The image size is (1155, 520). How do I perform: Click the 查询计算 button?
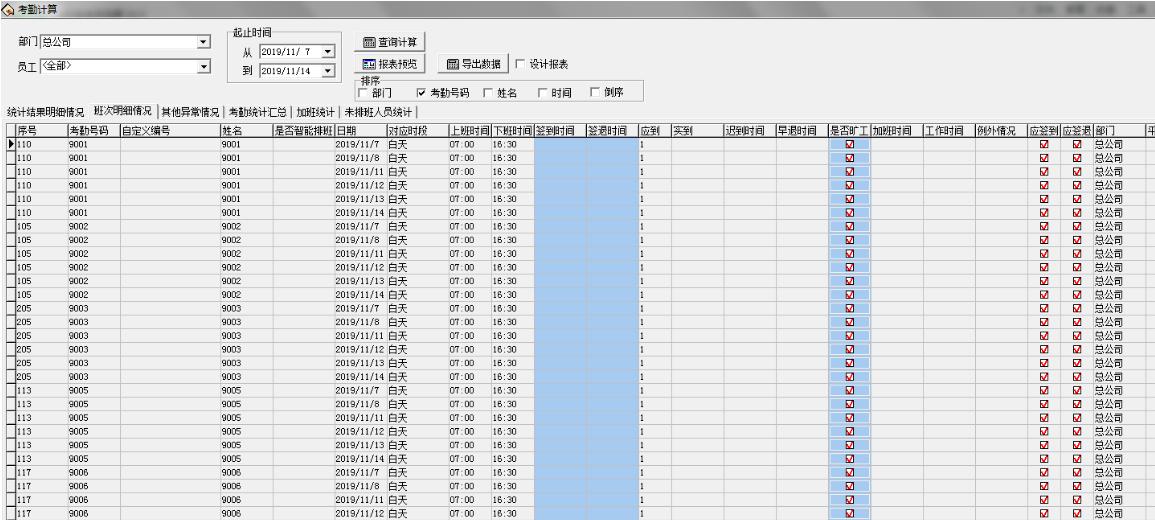(390, 42)
